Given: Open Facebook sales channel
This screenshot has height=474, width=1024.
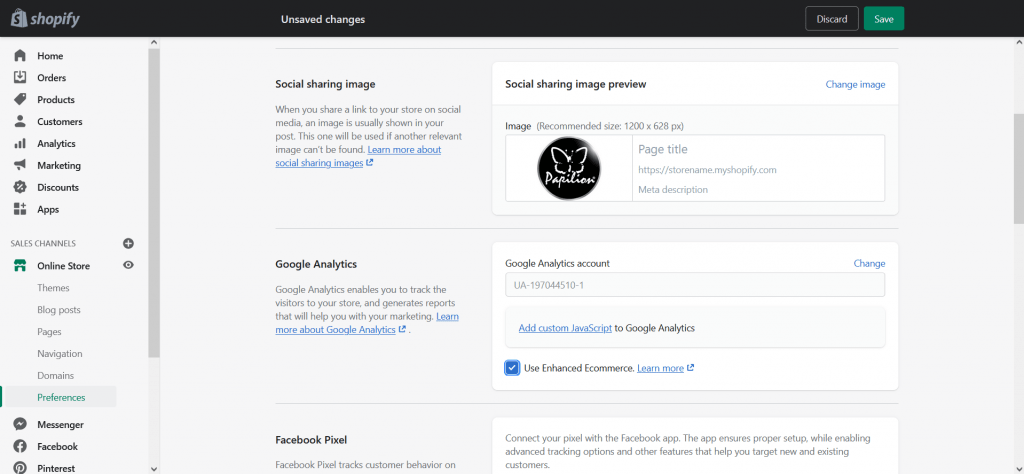Looking at the screenshot, I should (x=57, y=447).
